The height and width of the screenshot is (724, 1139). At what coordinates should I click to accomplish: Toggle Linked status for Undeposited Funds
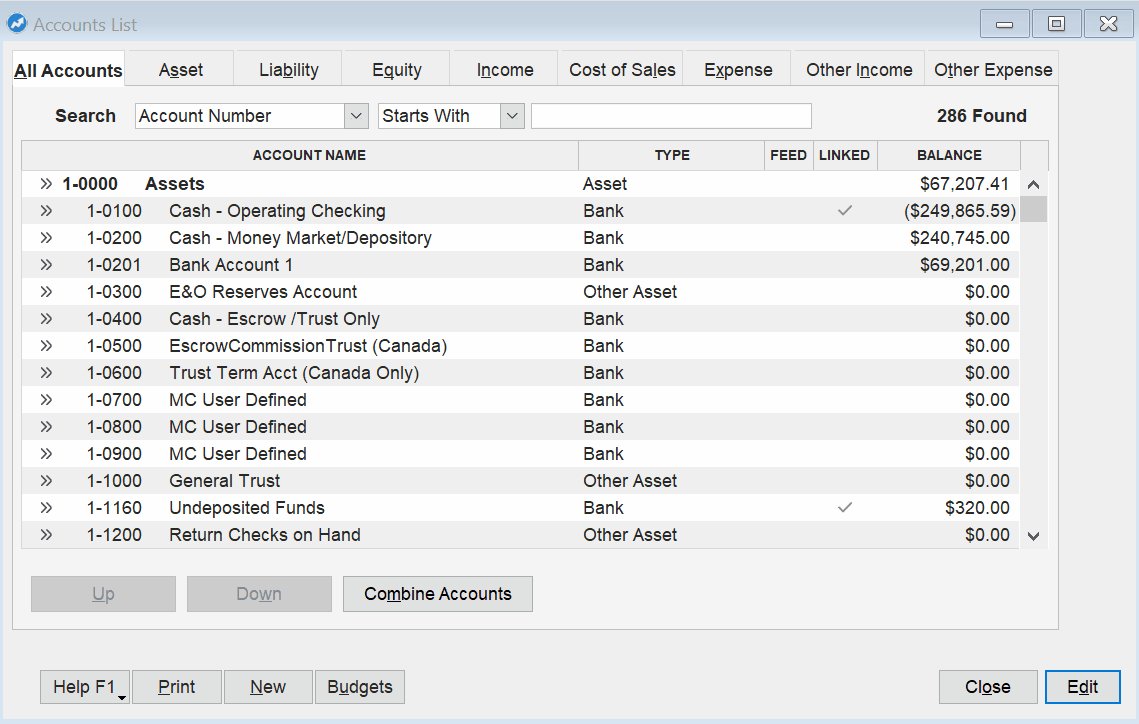pyautogui.click(x=845, y=507)
